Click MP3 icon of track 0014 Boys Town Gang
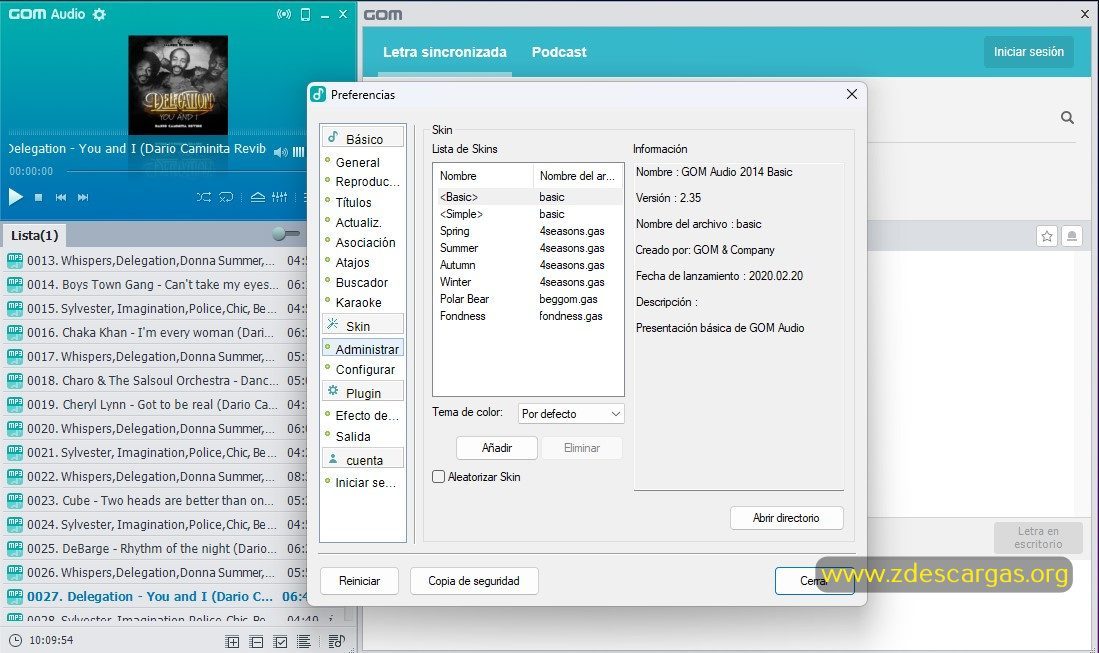Image resolution: width=1099 pixels, height=653 pixels. [15, 284]
